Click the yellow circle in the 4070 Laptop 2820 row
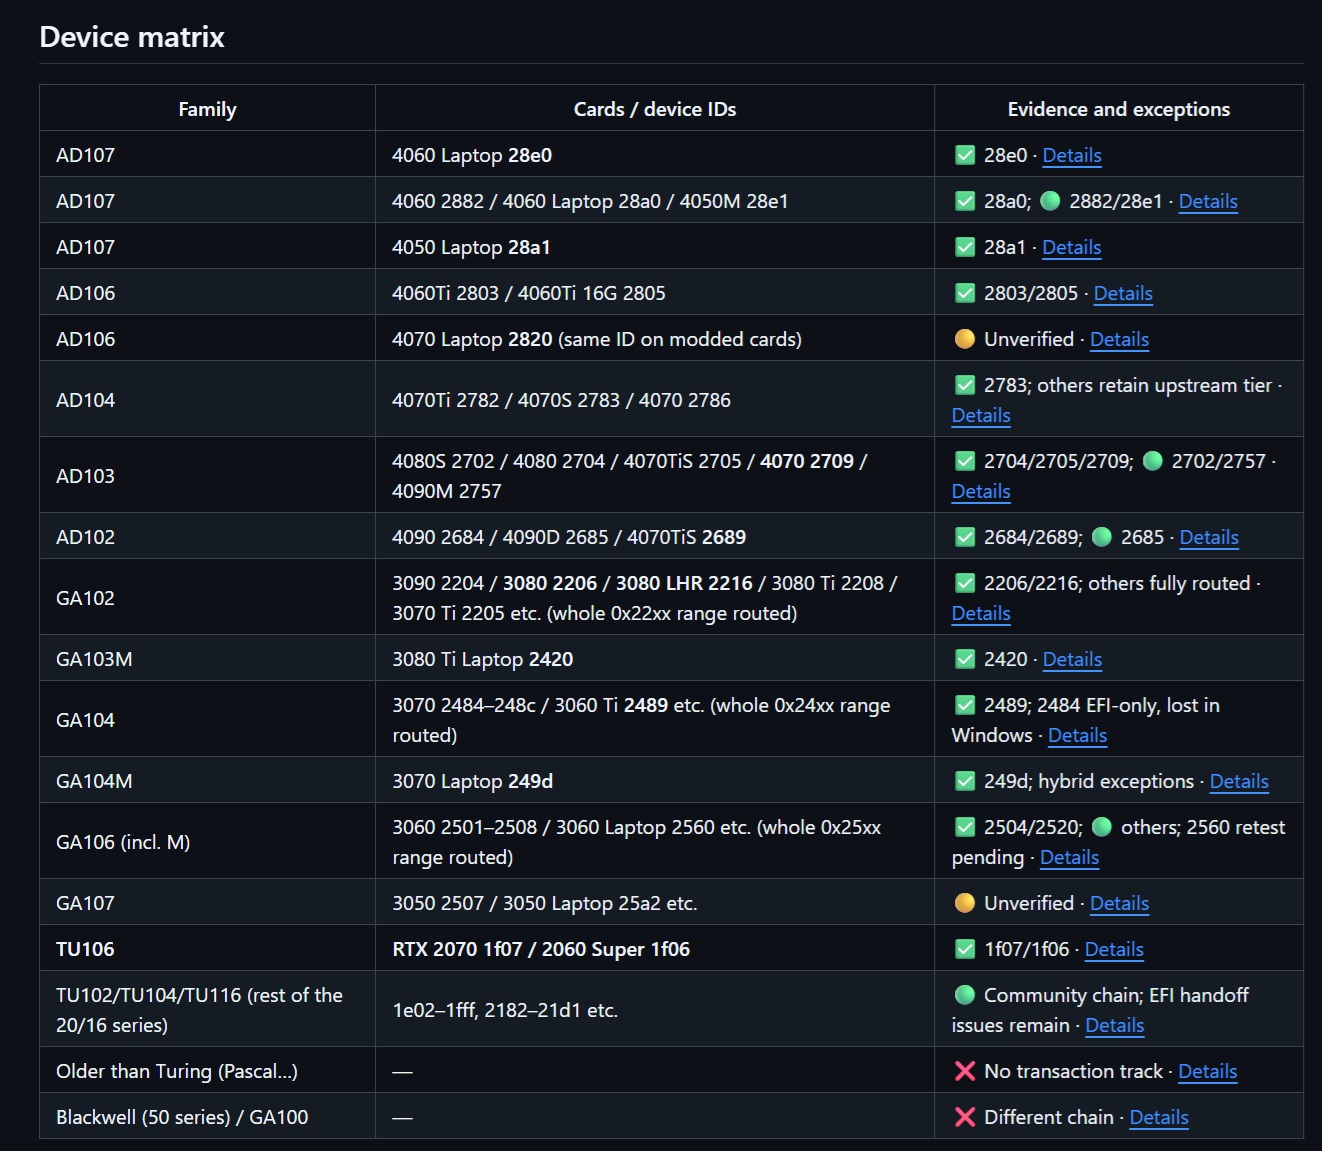This screenshot has width=1322, height=1151. (965, 339)
